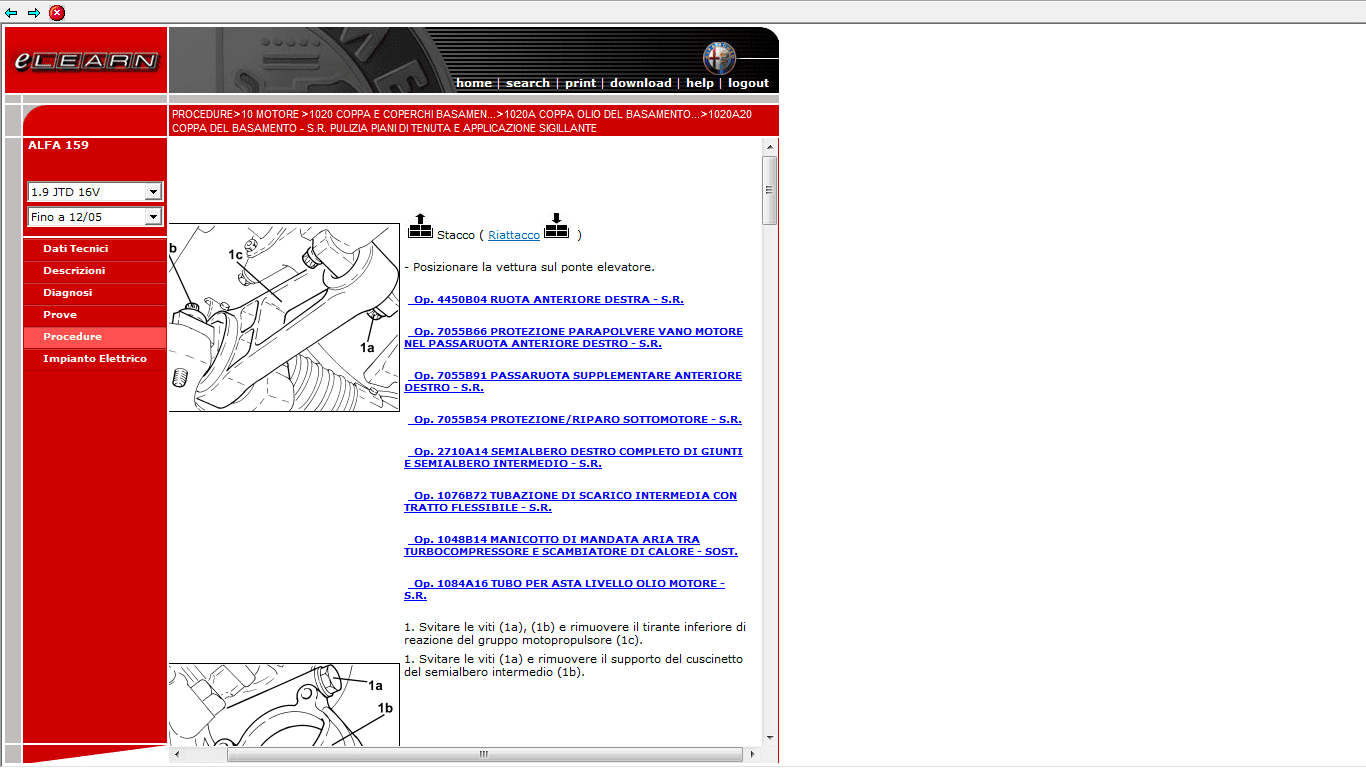Click the forward arrow navigation icon
The width and height of the screenshot is (1366, 768).
[34, 13]
